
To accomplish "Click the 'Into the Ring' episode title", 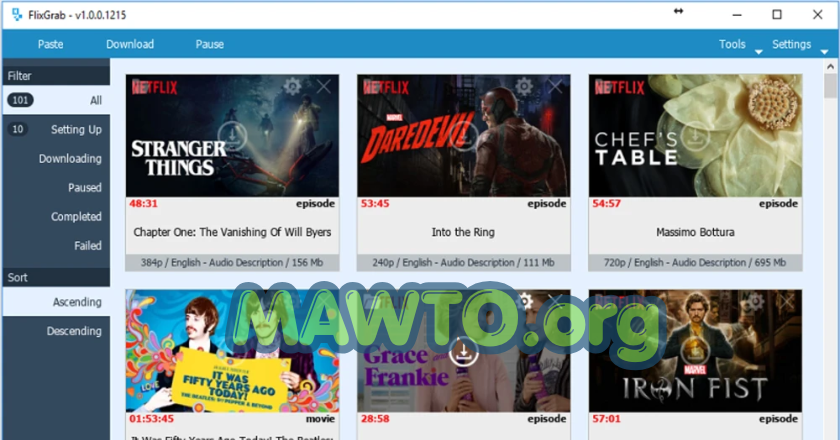I will pyautogui.click(x=463, y=232).
